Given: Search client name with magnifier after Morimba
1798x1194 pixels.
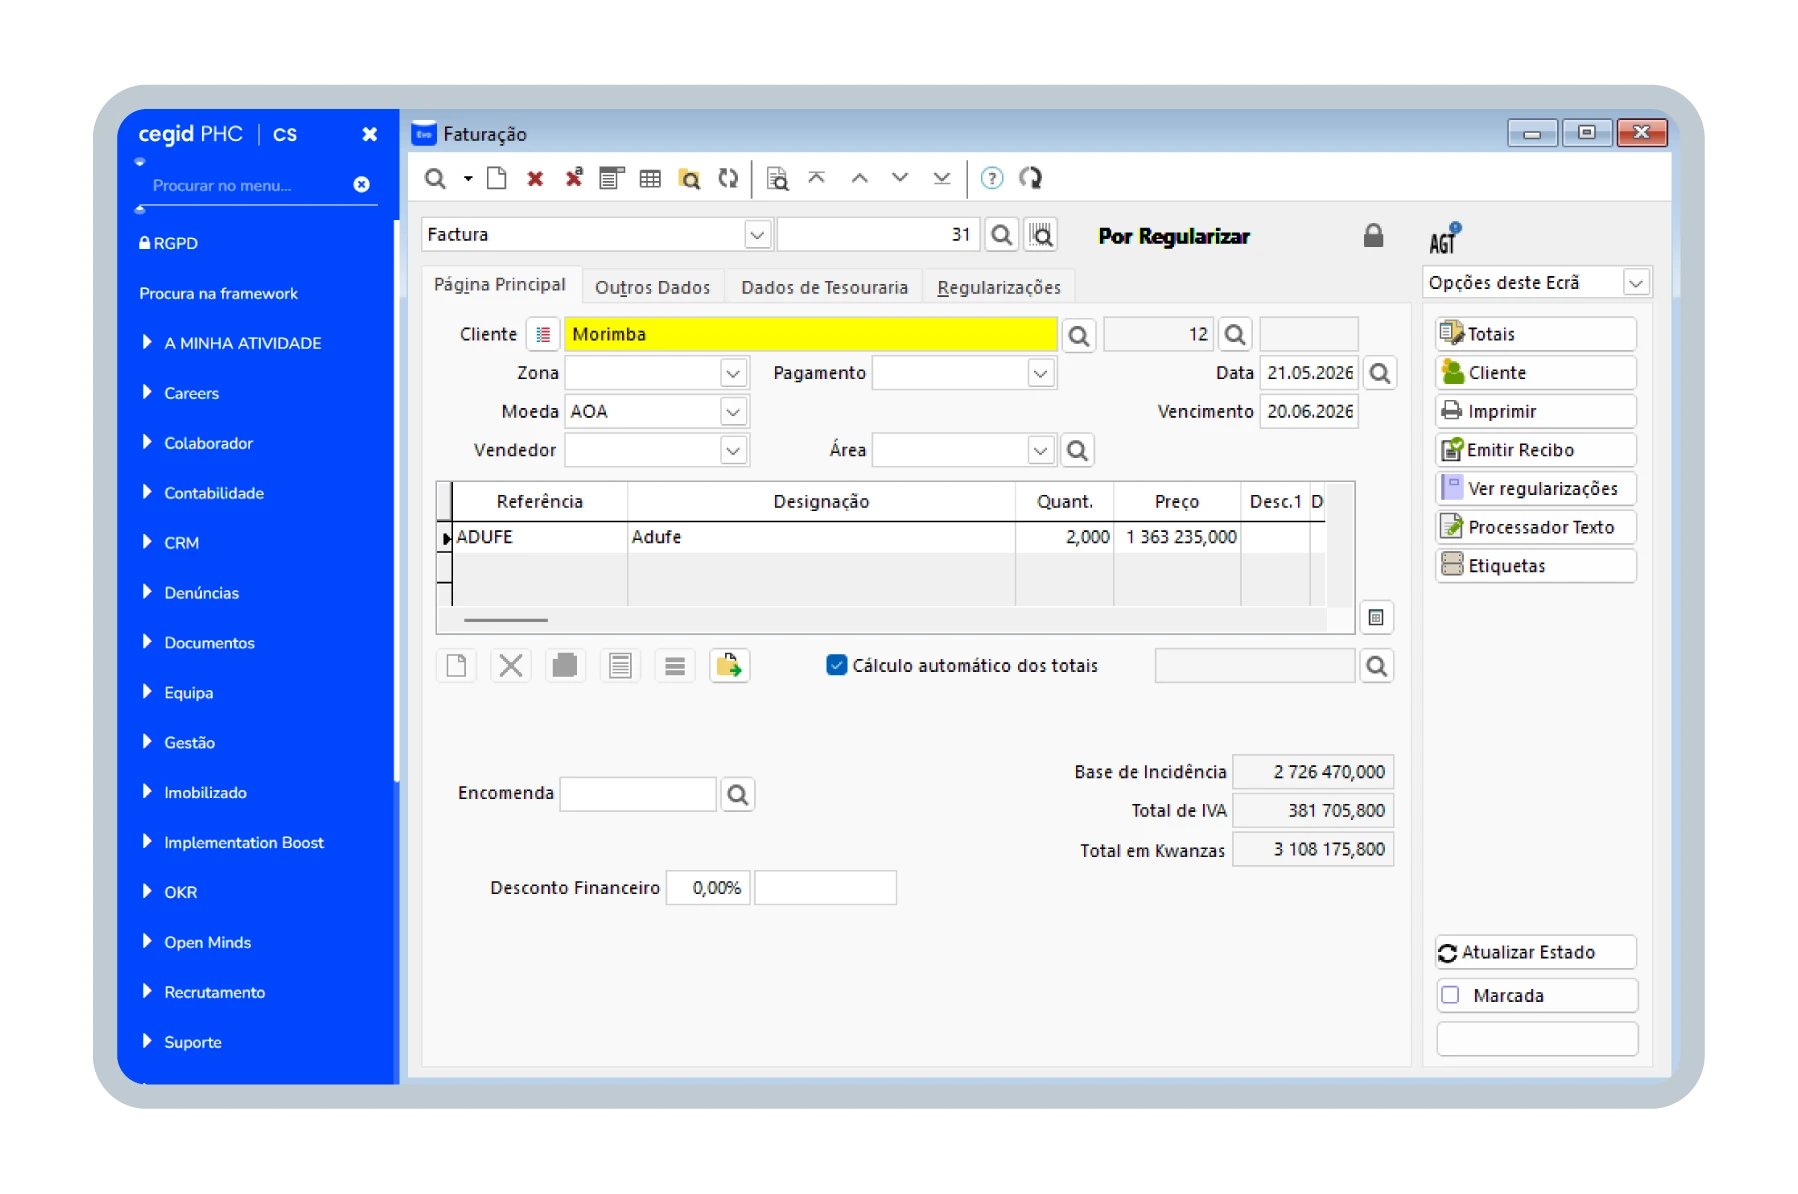Looking at the screenshot, I should tap(1079, 336).
